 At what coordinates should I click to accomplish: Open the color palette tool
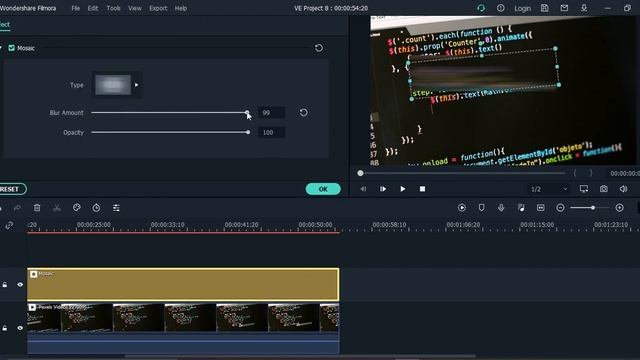pos(76,208)
